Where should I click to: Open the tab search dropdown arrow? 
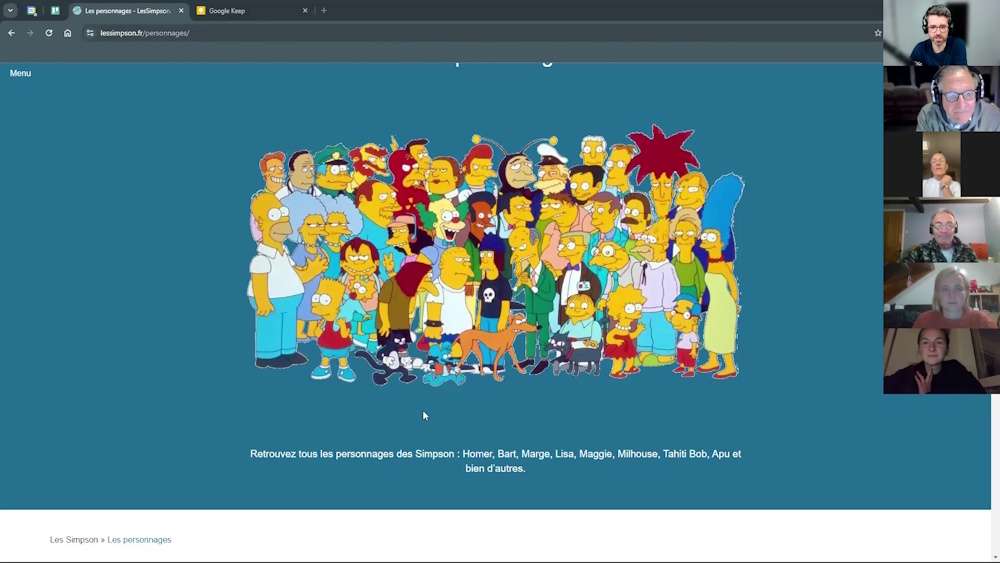click(10, 10)
